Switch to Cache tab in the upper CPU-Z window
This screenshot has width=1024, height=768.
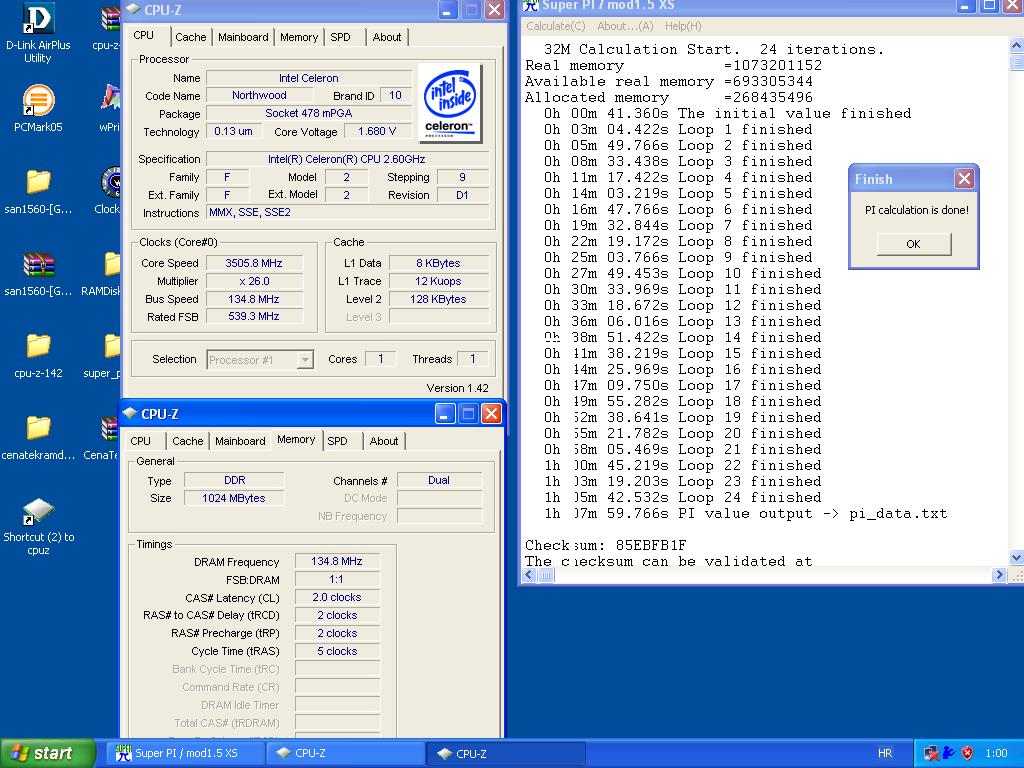tap(191, 37)
